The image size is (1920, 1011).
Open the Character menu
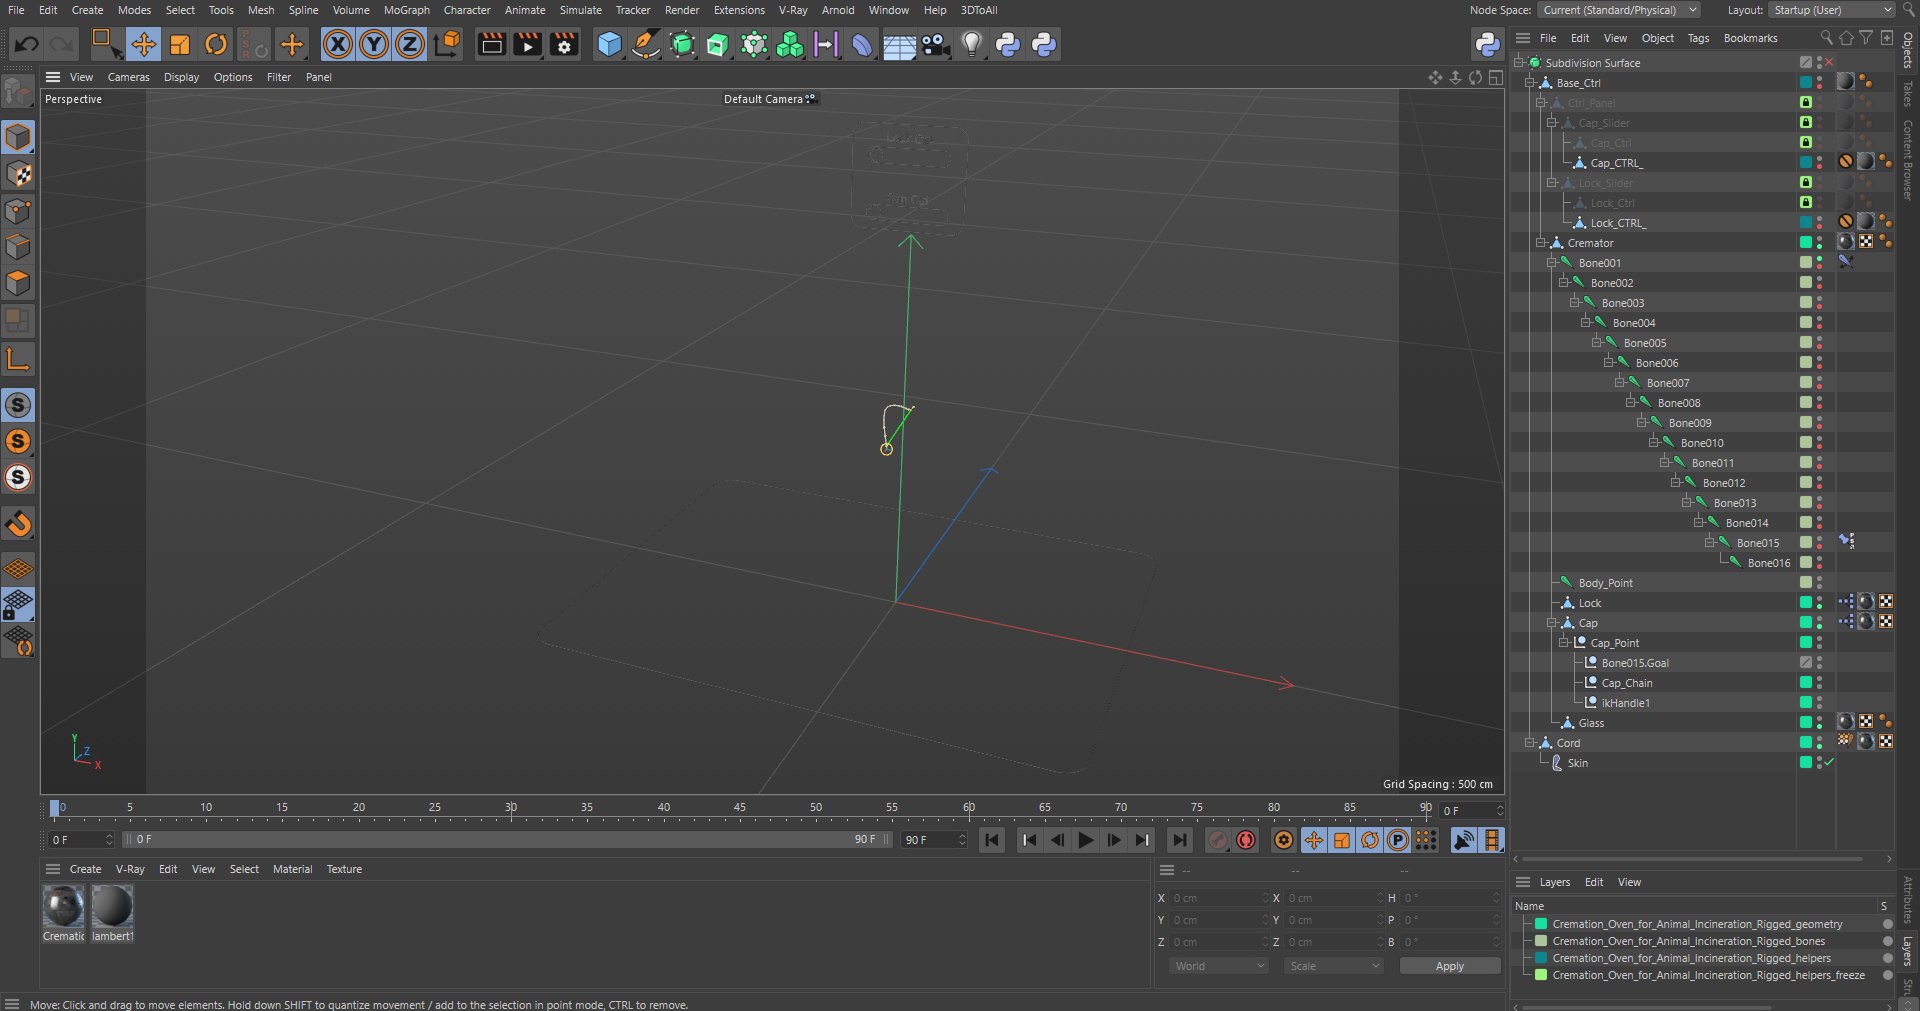(x=467, y=10)
